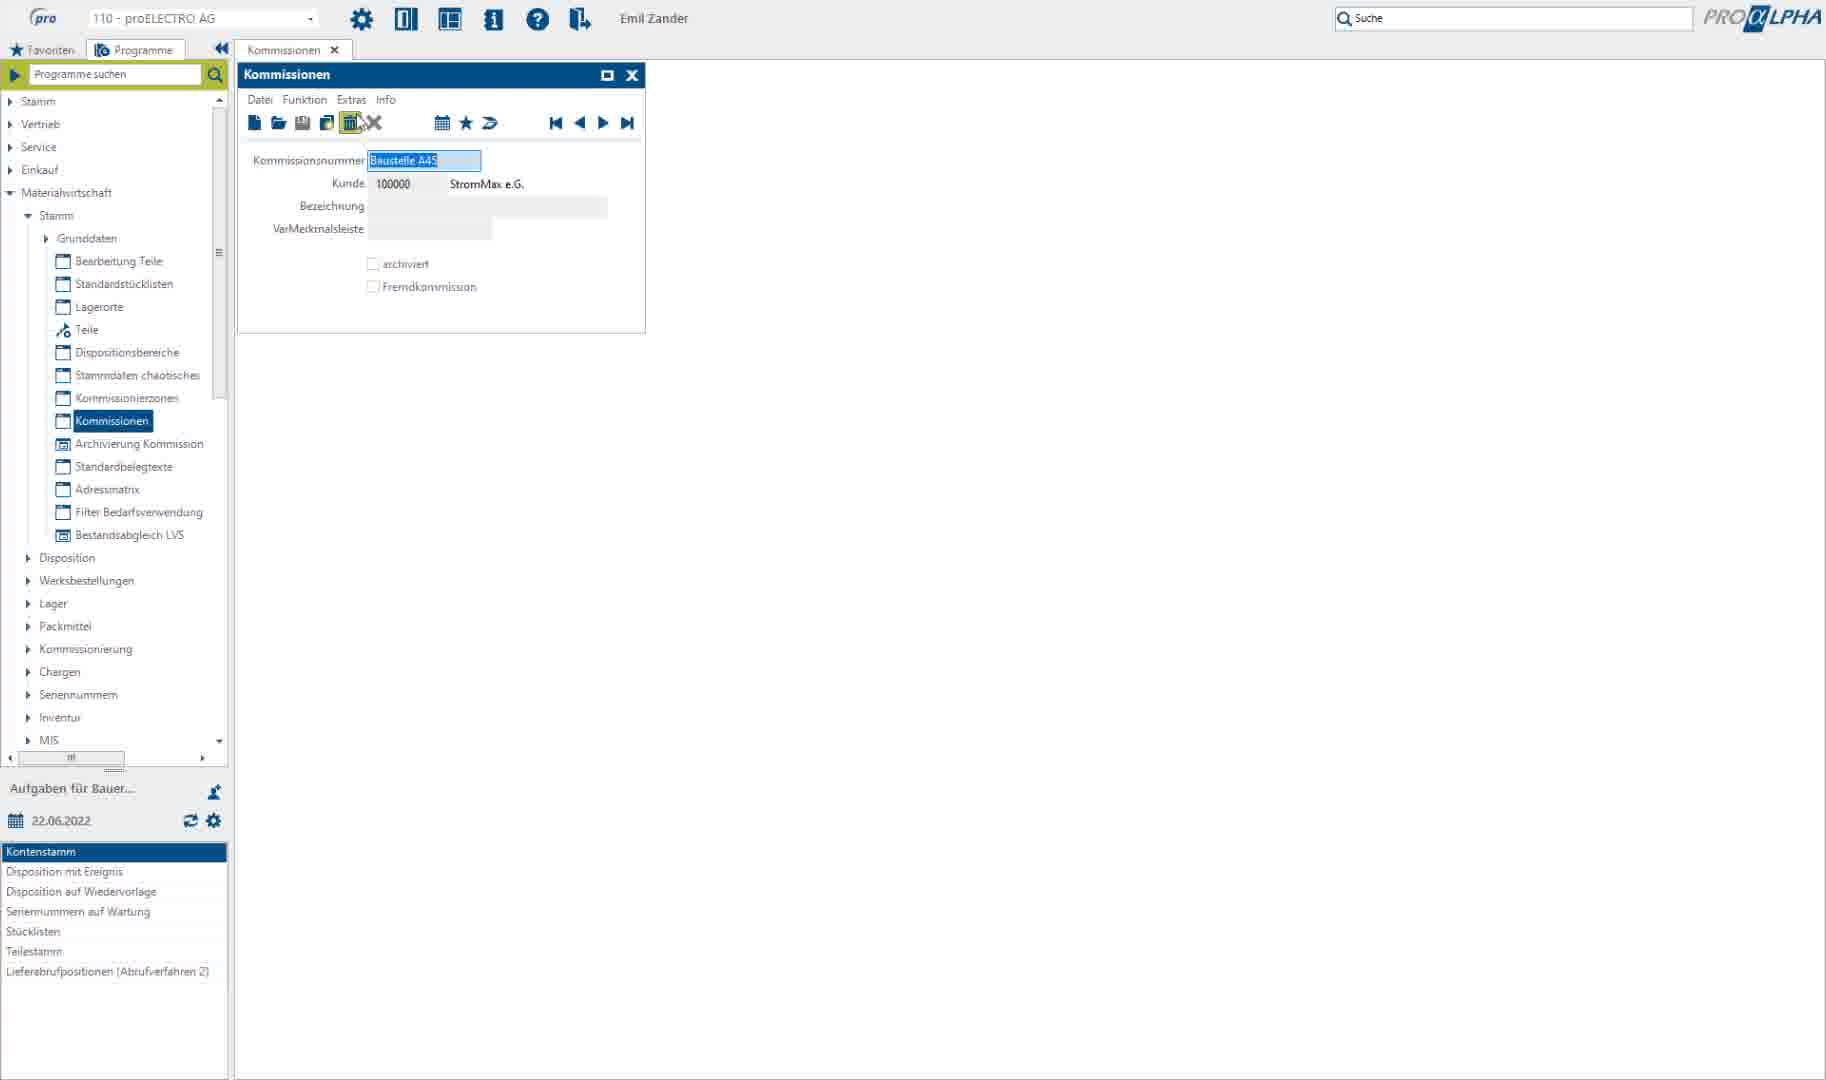Open Bearbeitung Teile program
This screenshot has width=1826, height=1080.
[x=118, y=261]
